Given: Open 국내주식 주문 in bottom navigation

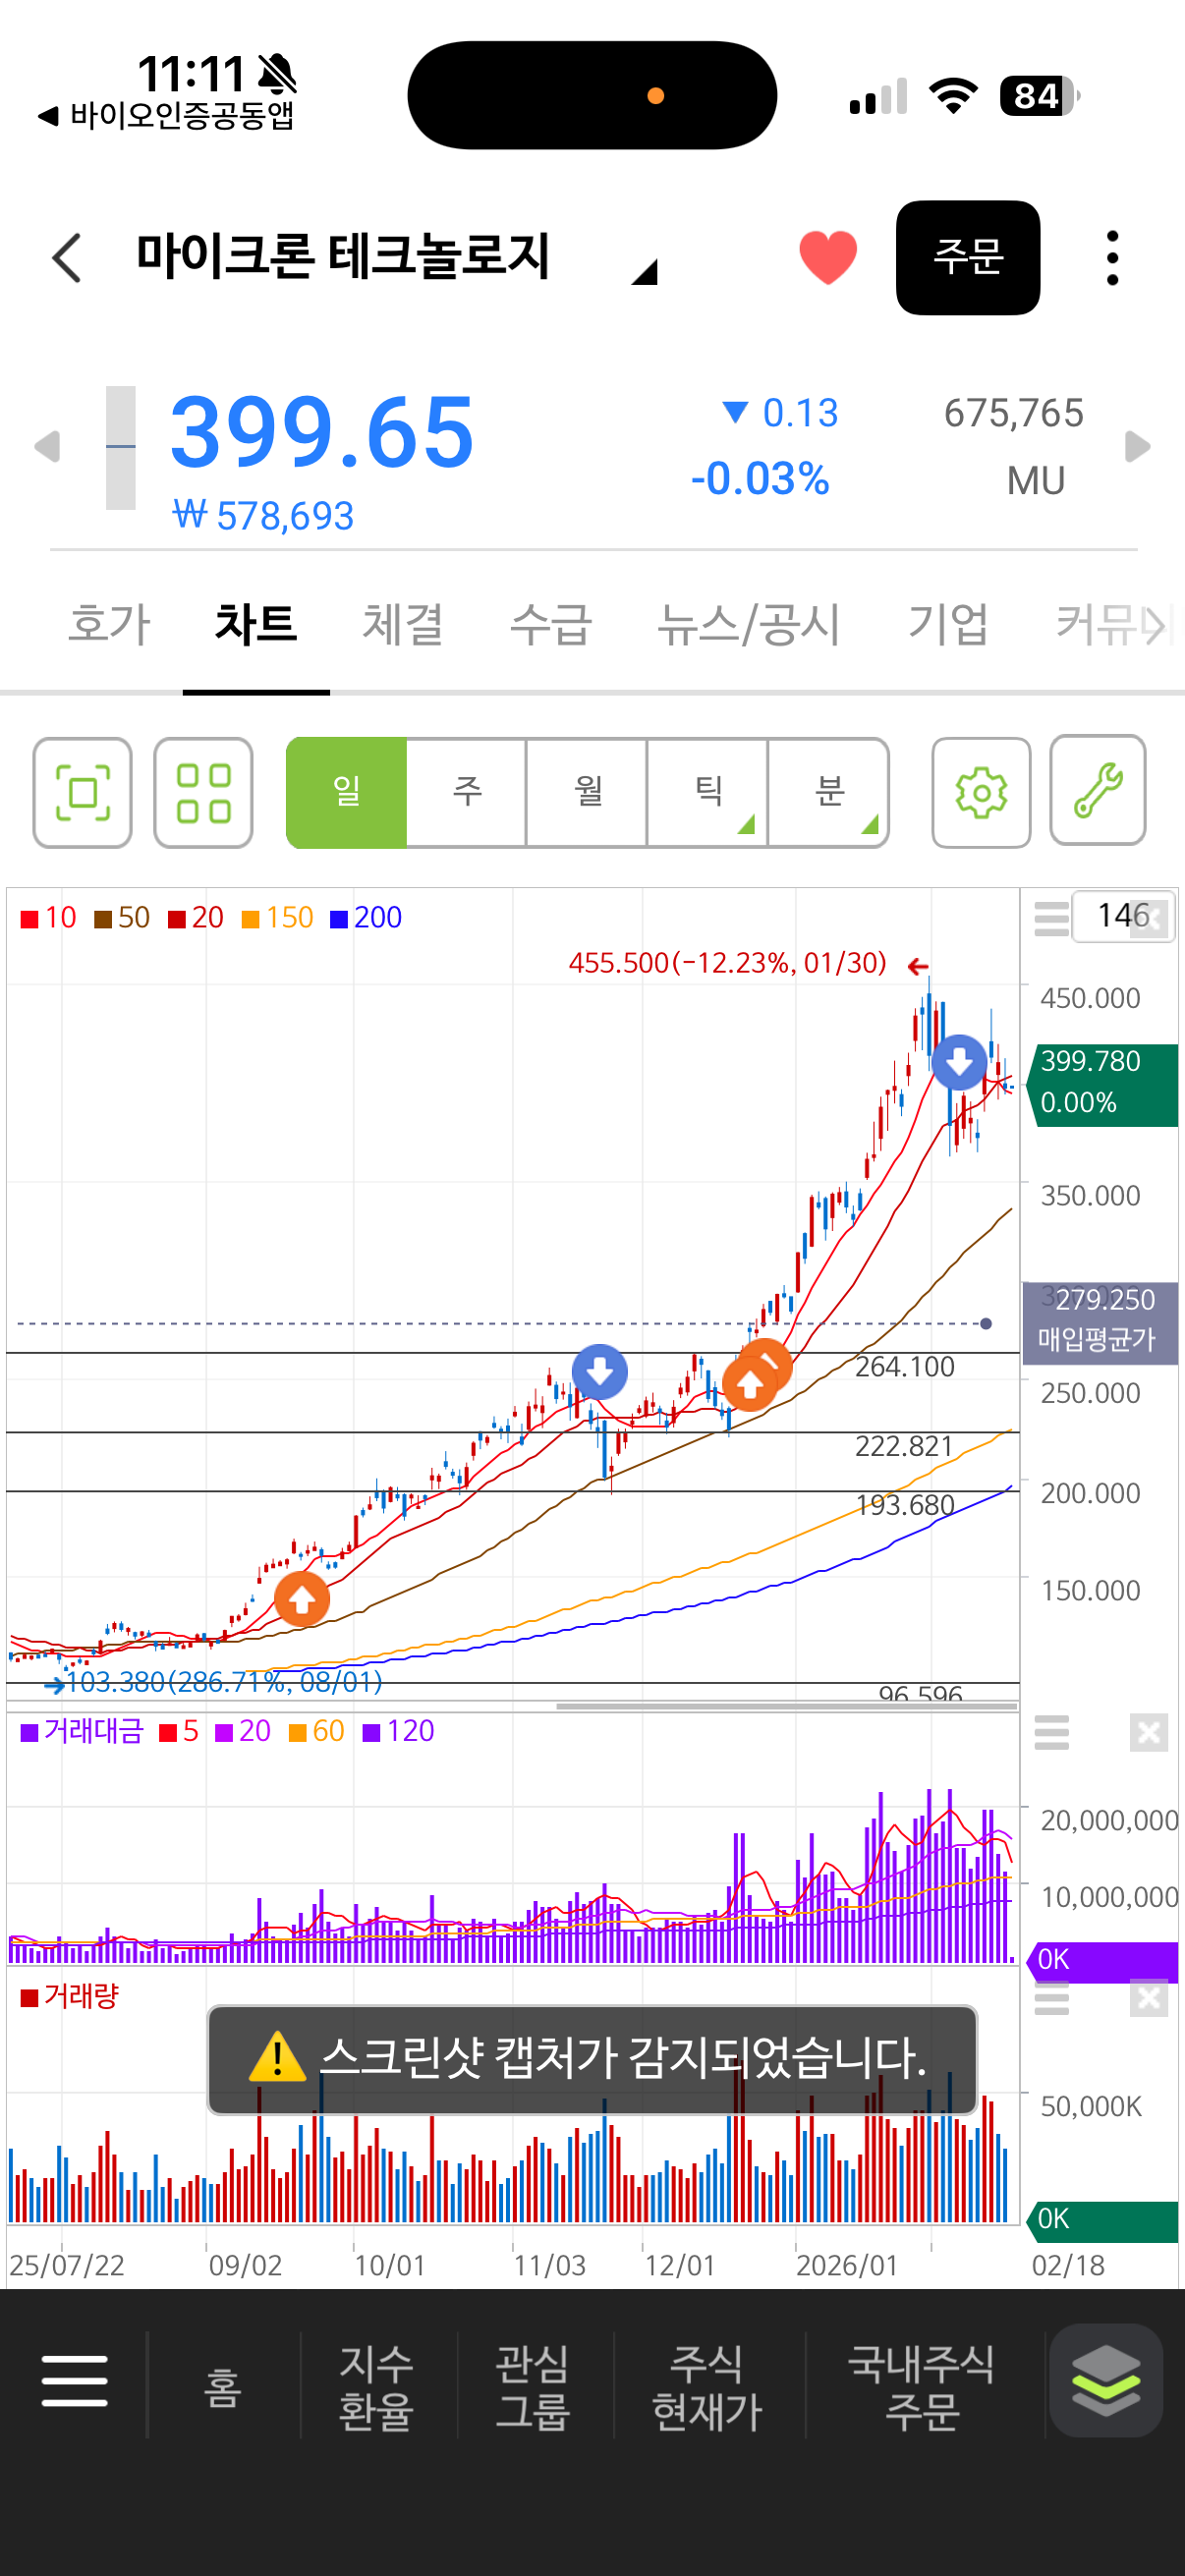Looking at the screenshot, I should coord(921,2387).
